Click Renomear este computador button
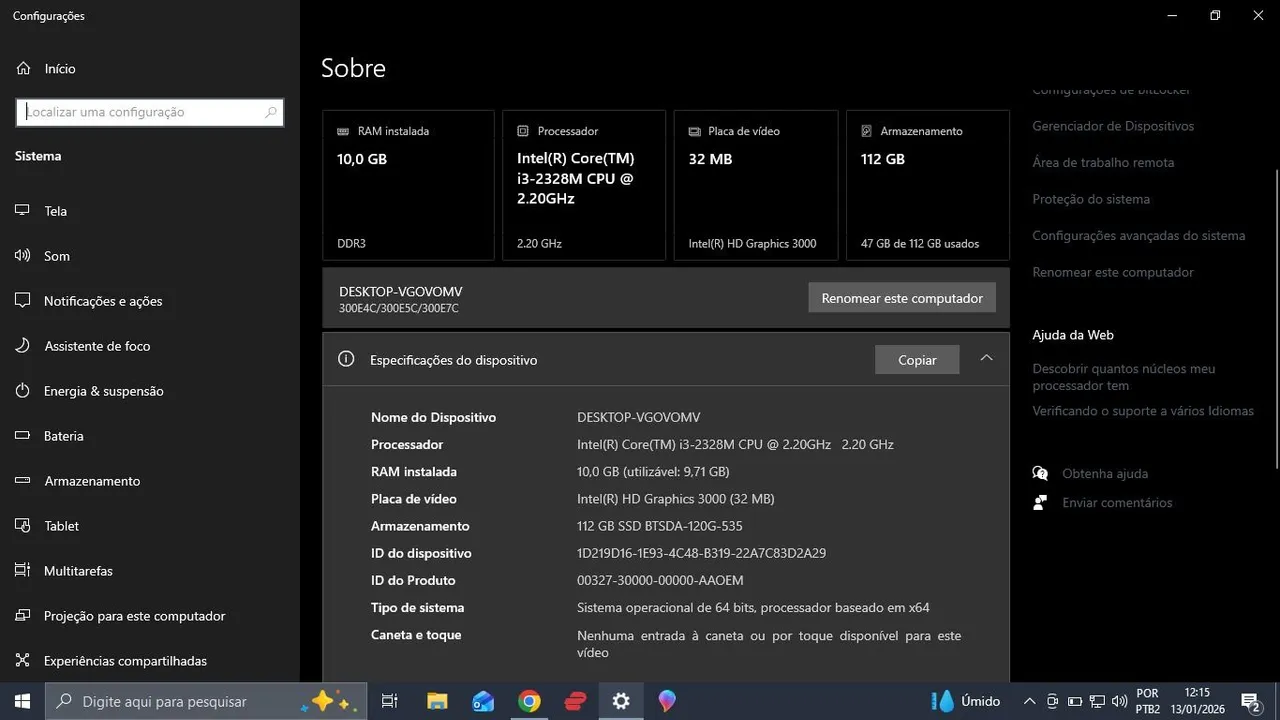The width and height of the screenshot is (1280, 720). coord(902,298)
